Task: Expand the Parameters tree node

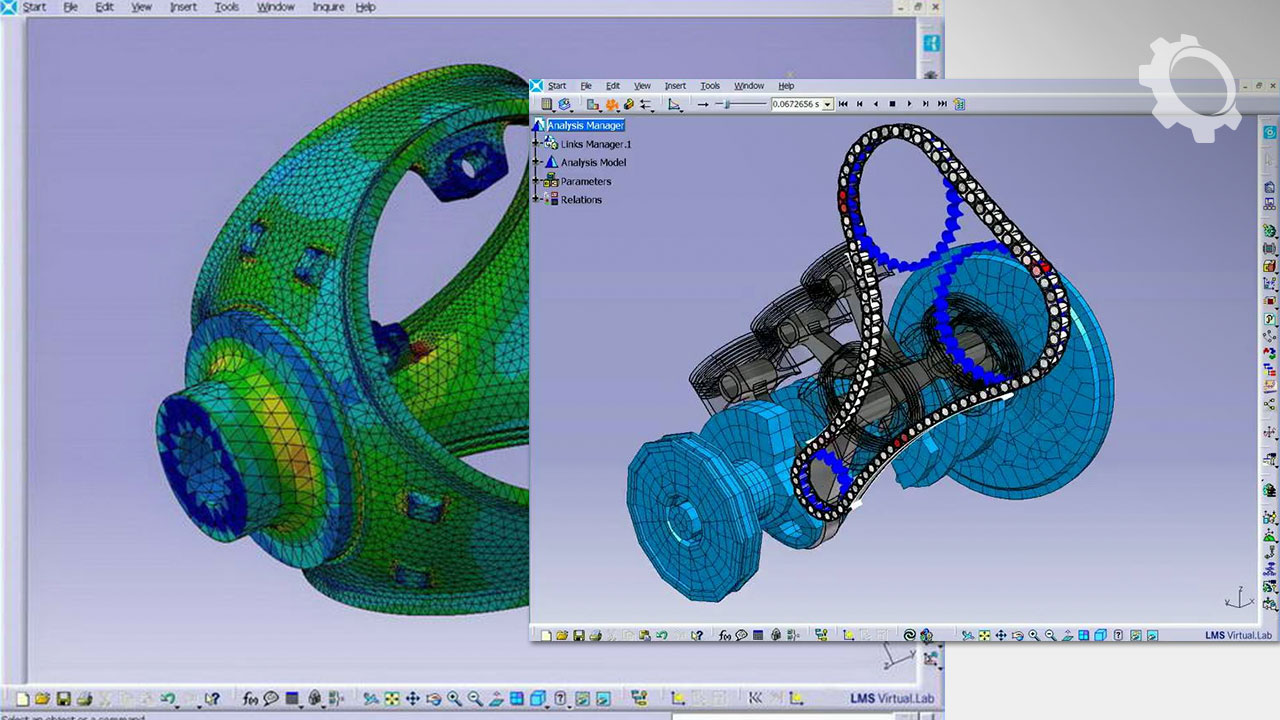Action: click(537, 181)
